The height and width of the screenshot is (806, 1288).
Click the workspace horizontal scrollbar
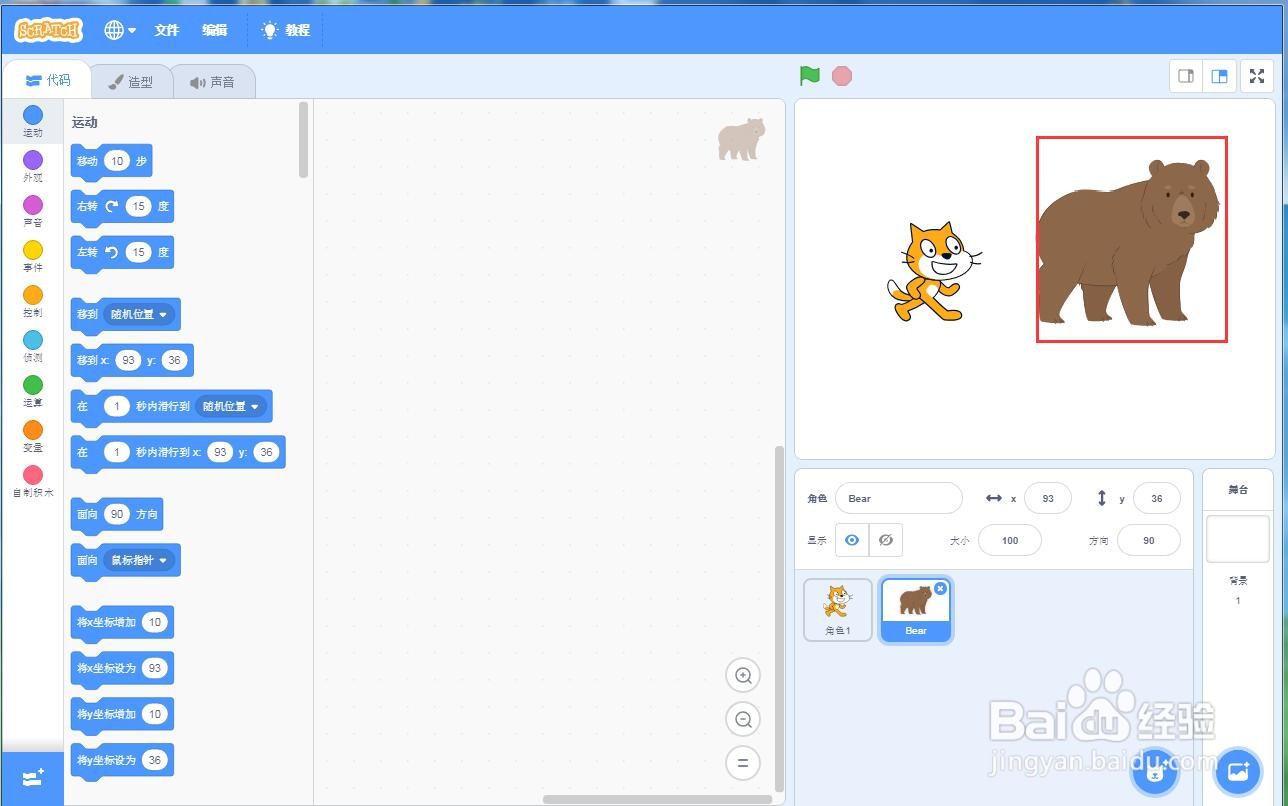tap(657, 799)
